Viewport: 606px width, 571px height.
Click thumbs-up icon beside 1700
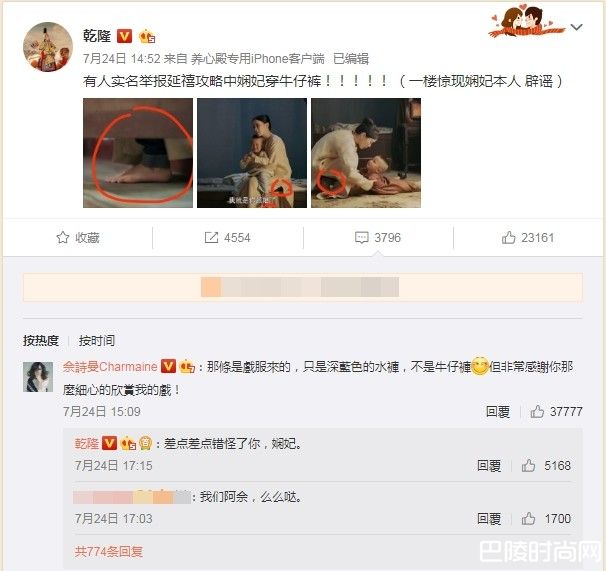pyautogui.click(x=528, y=518)
